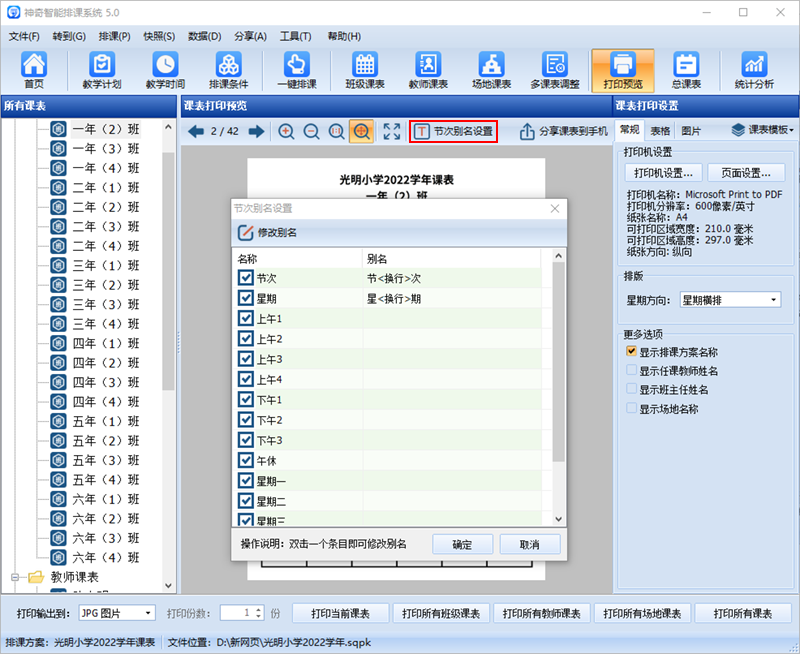
Task: Click the 页面设置... button
Action: (x=746, y=173)
